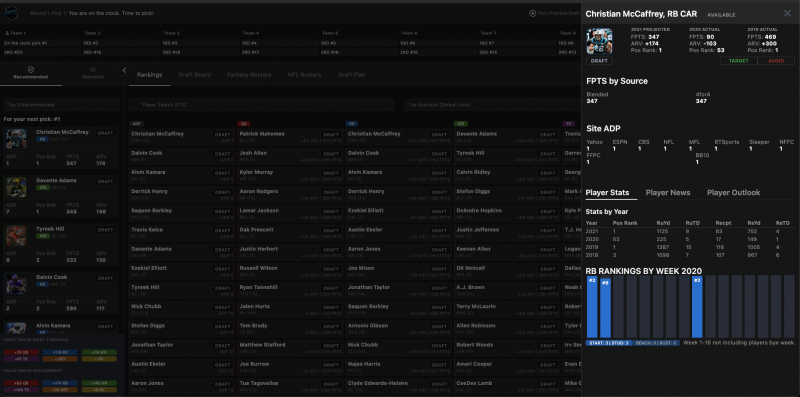
Task: Close the Christian McCaffrey detail panel
Action: click(x=787, y=14)
